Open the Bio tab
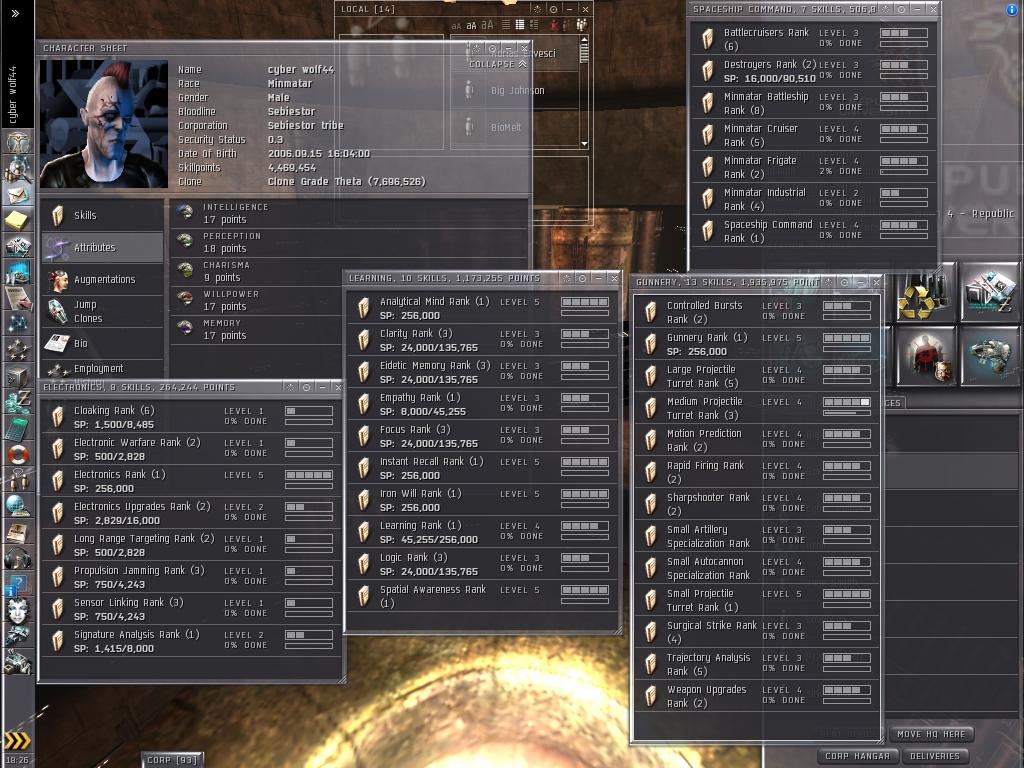1024x768 pixels. [x=103, y=343]
